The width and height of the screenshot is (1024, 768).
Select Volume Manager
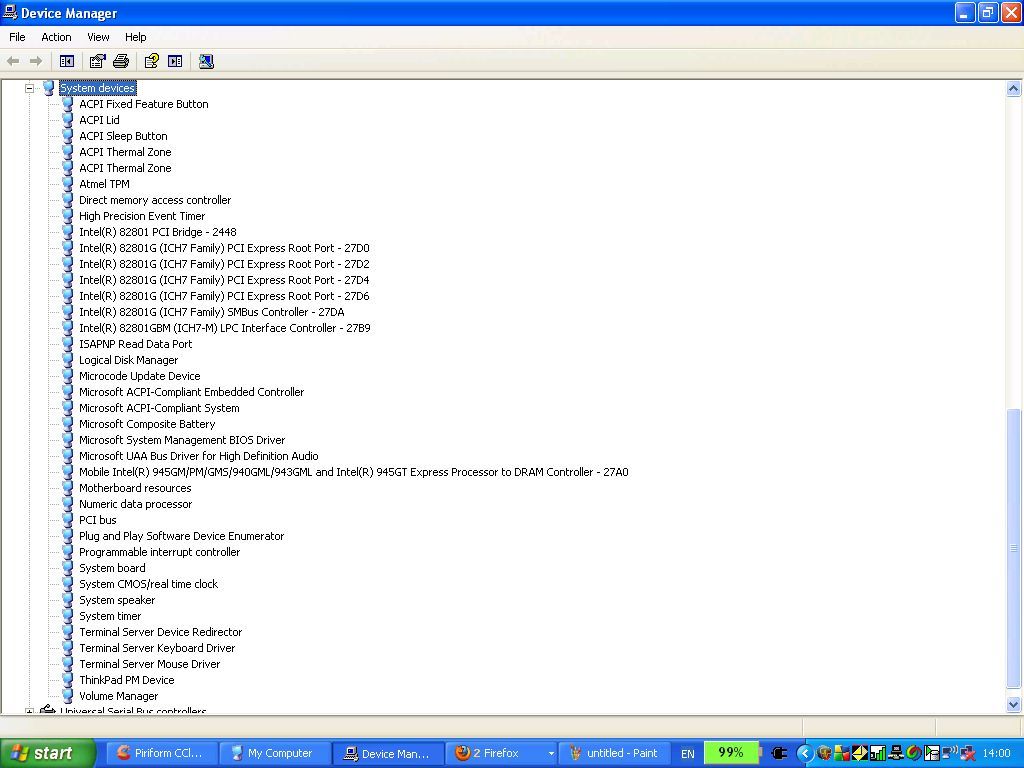pos(118,696)
